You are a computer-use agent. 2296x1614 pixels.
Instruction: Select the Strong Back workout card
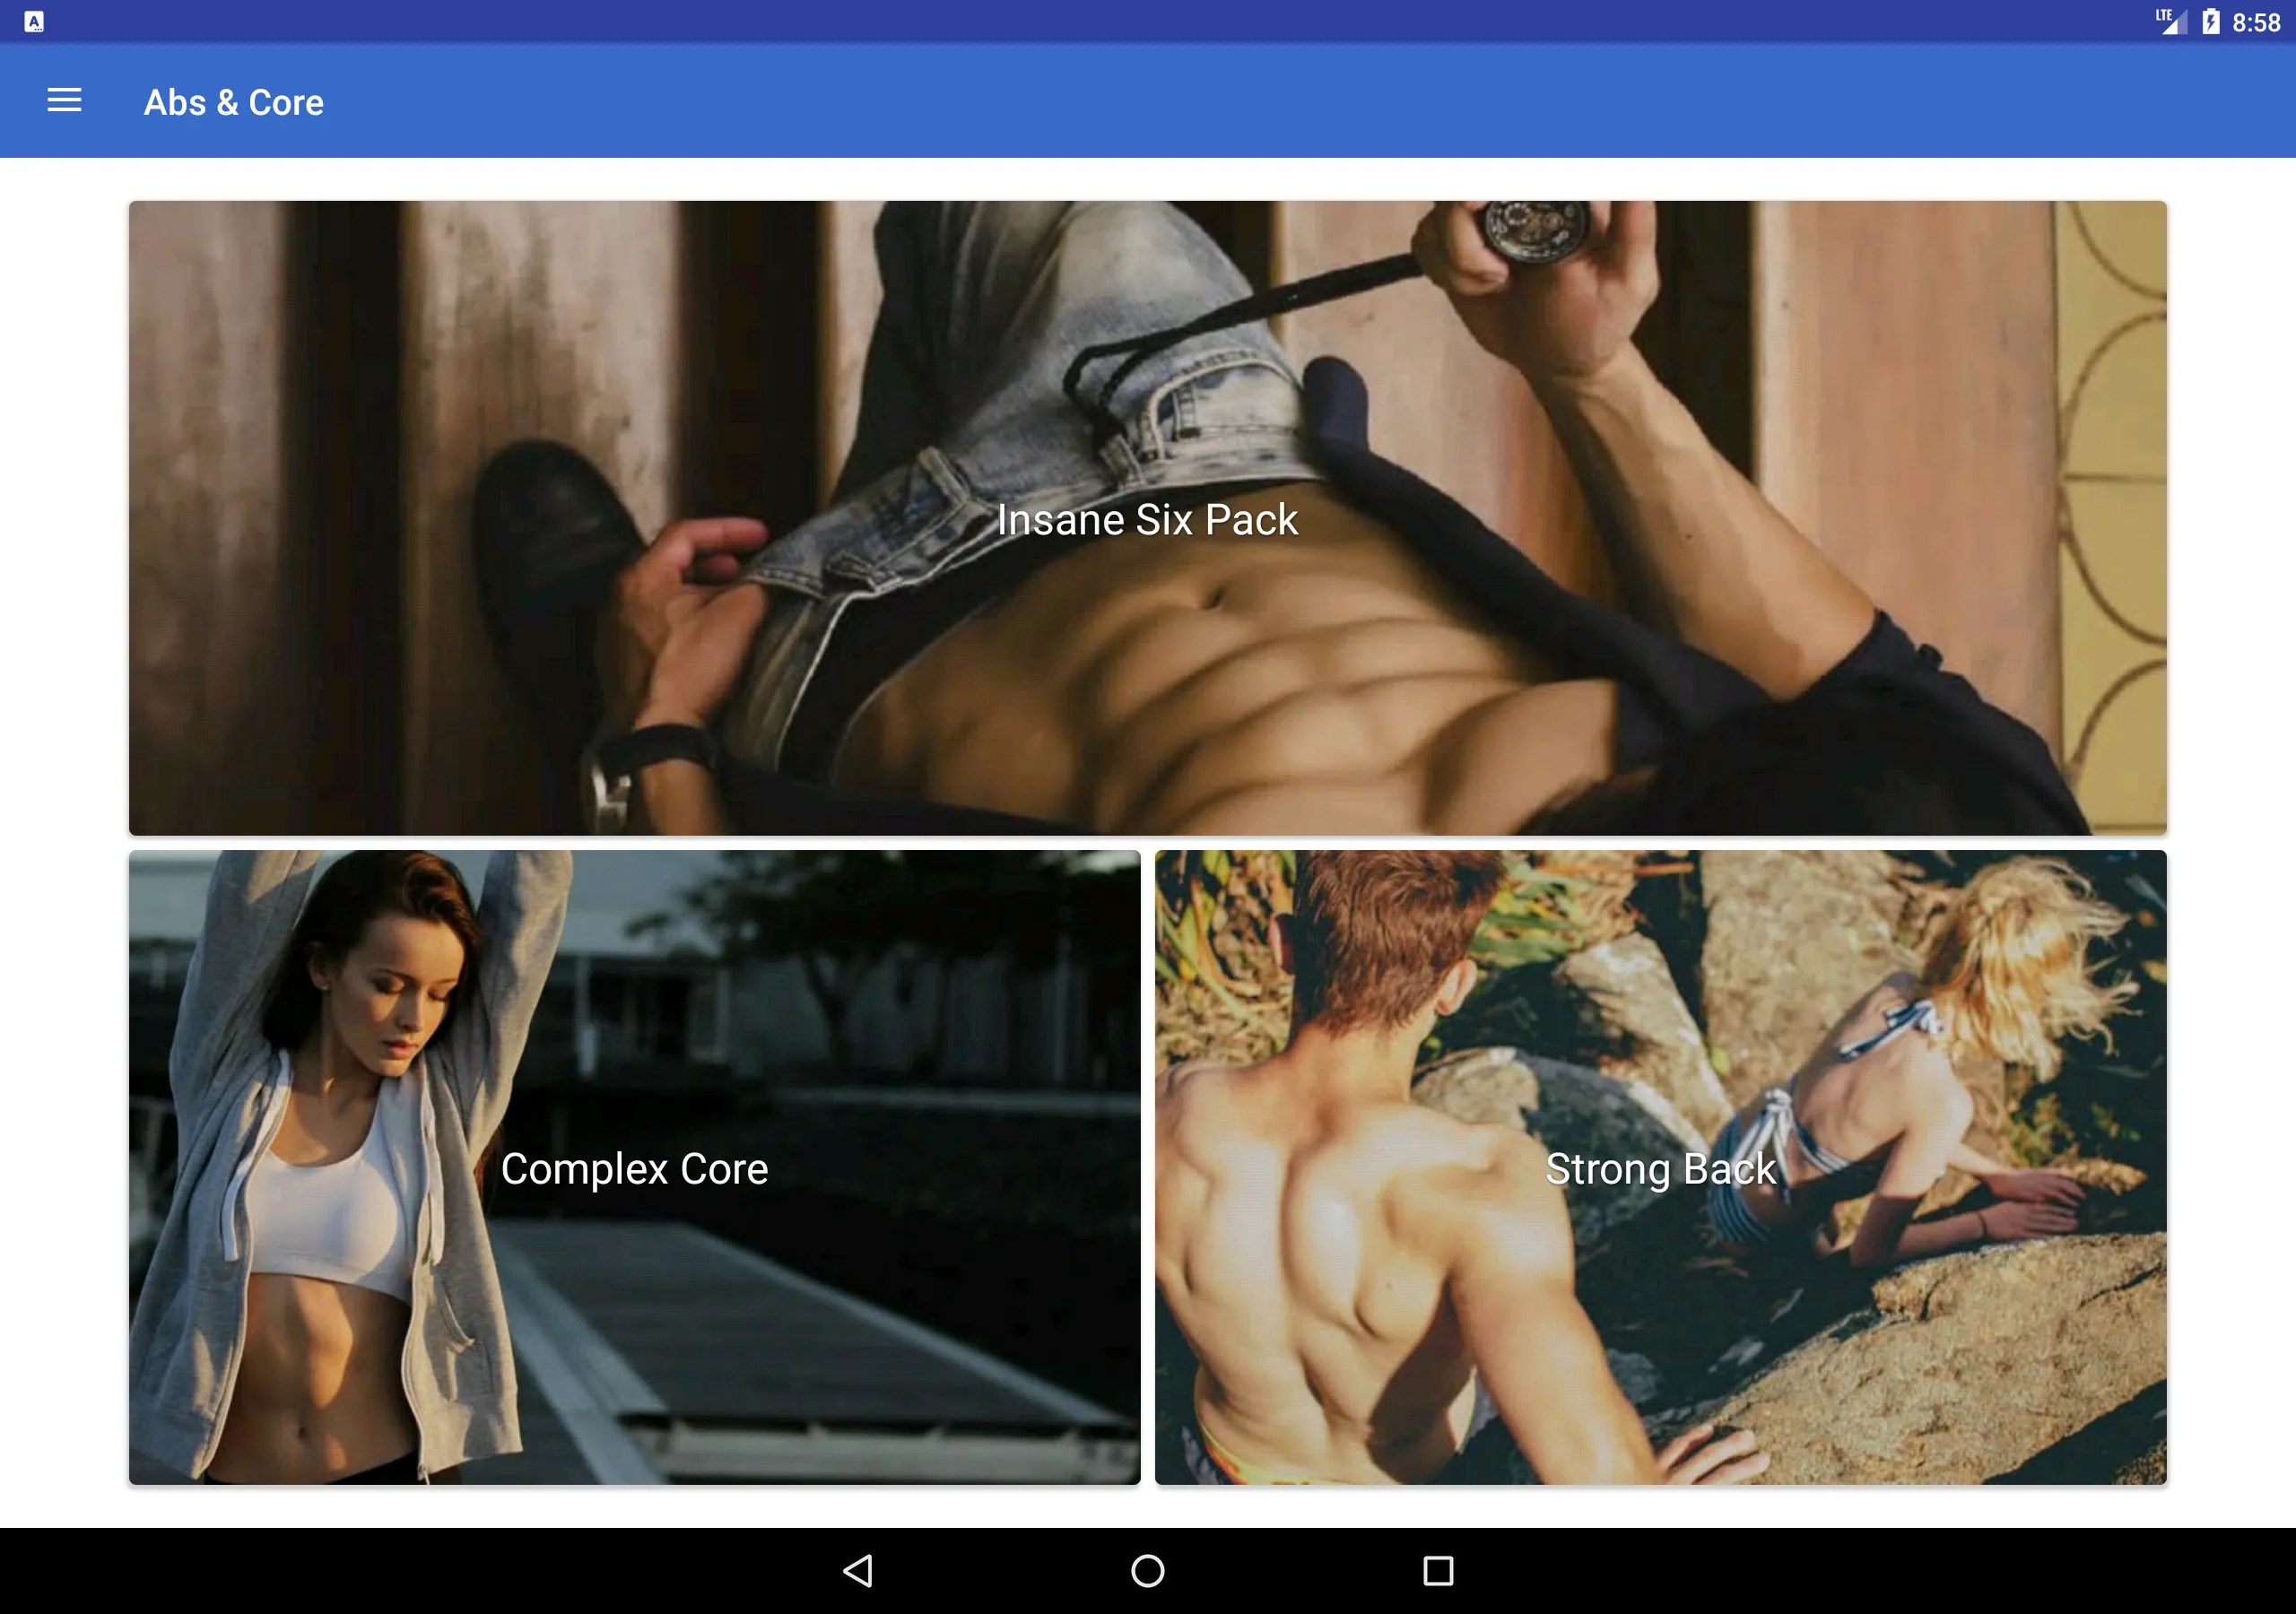click(x=1660, y=1167)
